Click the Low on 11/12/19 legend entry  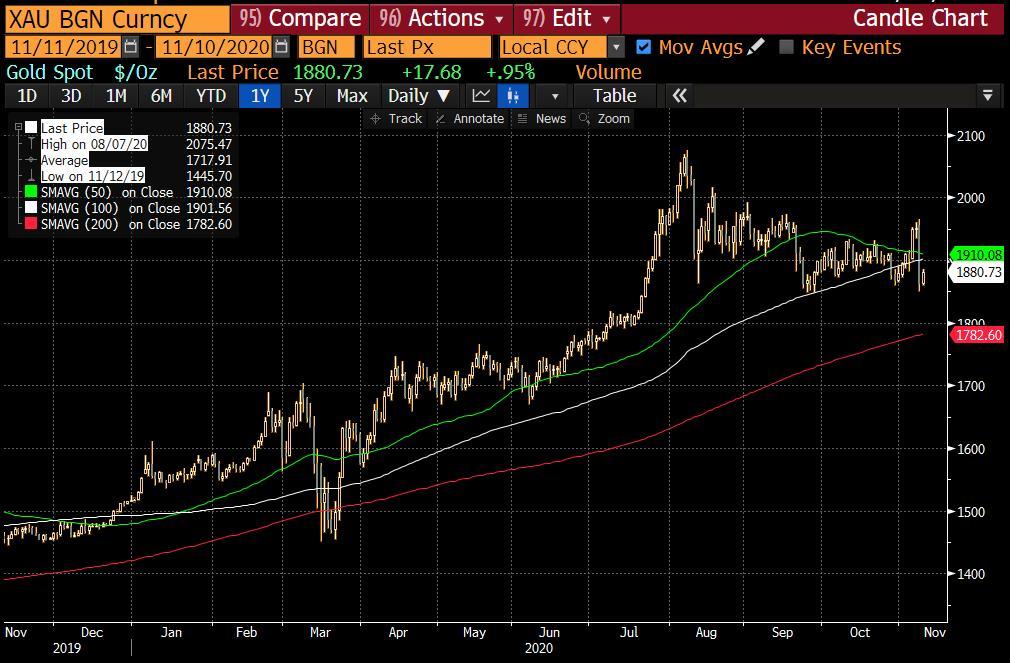(x=93, y=176)
